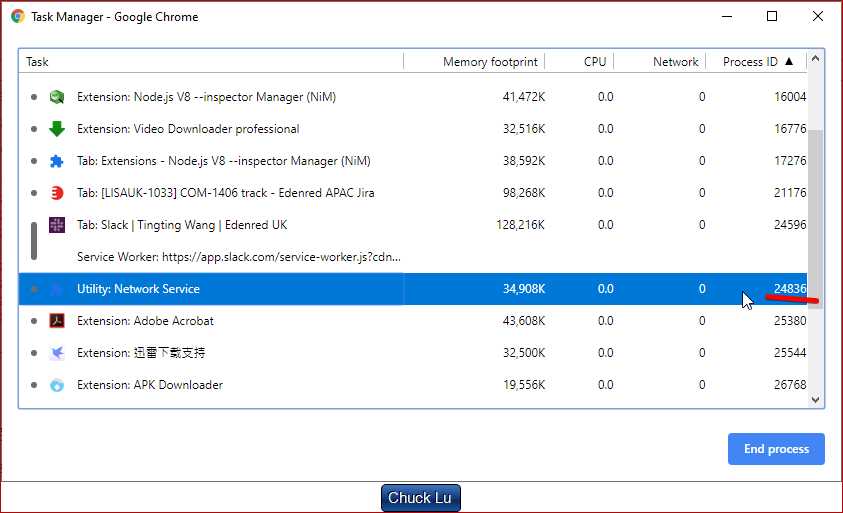Click the Chuck Lu taskbar label
Screen dimensions: 843x513
[x=420, y=498]
